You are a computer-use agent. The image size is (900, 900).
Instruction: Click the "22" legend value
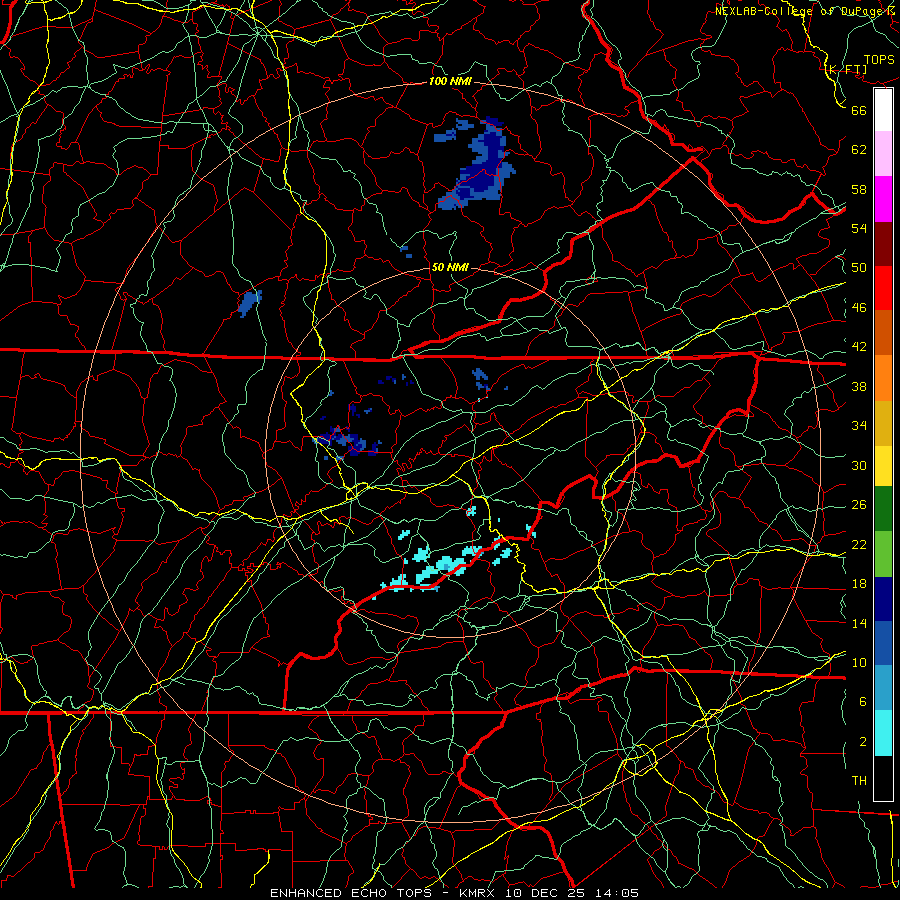859,545
